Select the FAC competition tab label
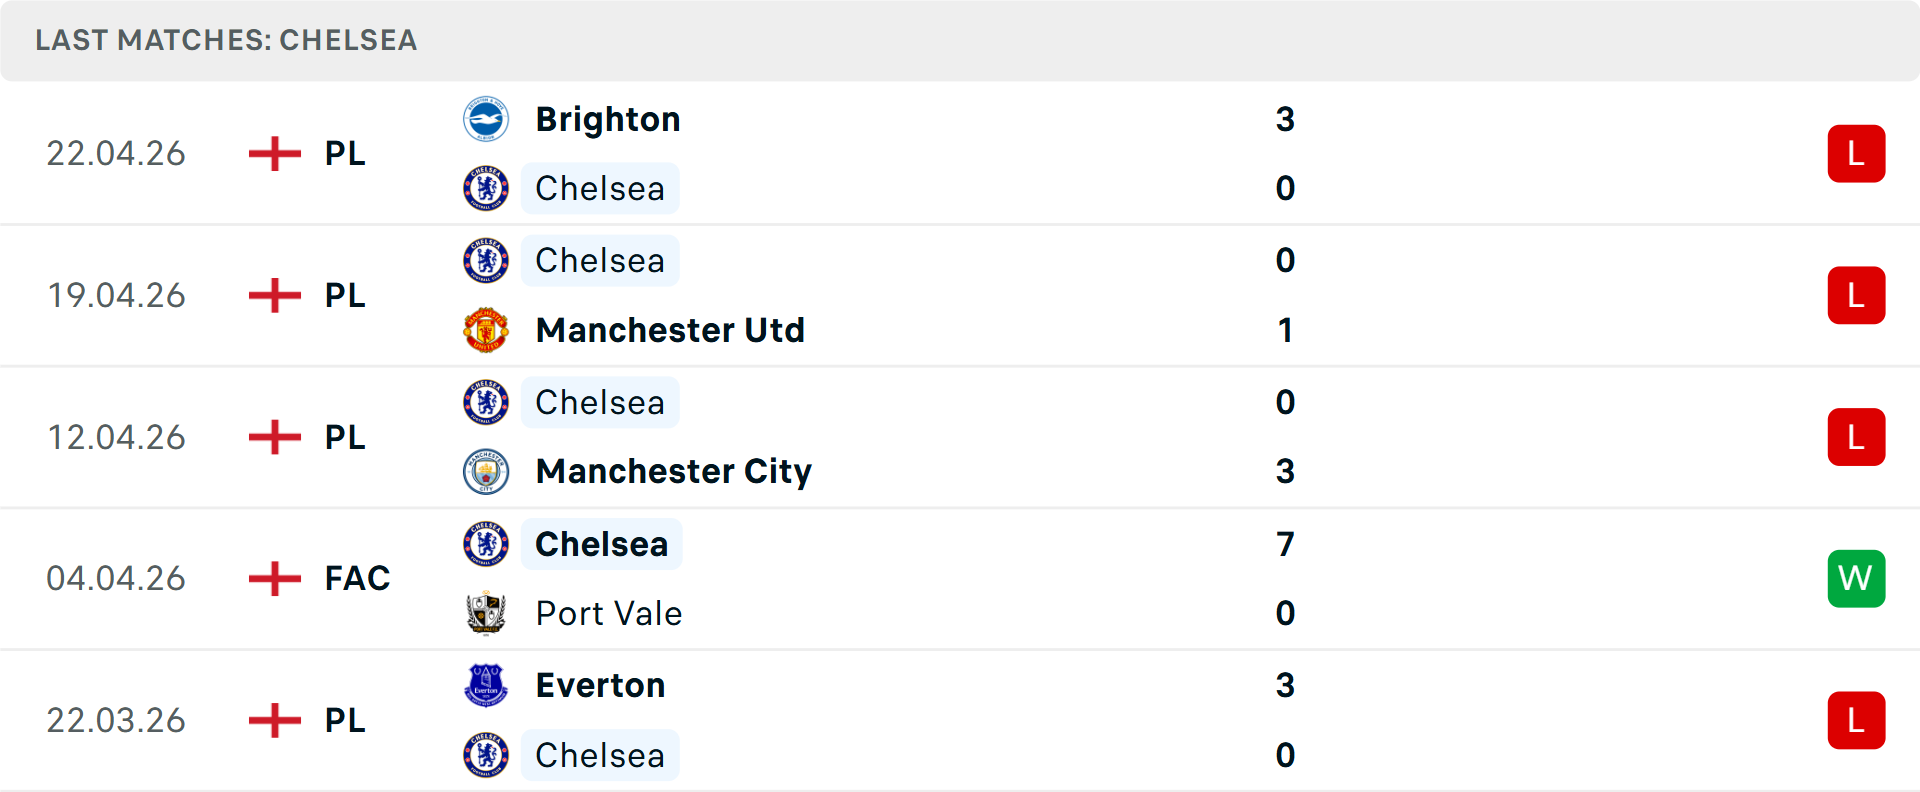The width and height of the screenshot is (1920, 792). [356, 578]
